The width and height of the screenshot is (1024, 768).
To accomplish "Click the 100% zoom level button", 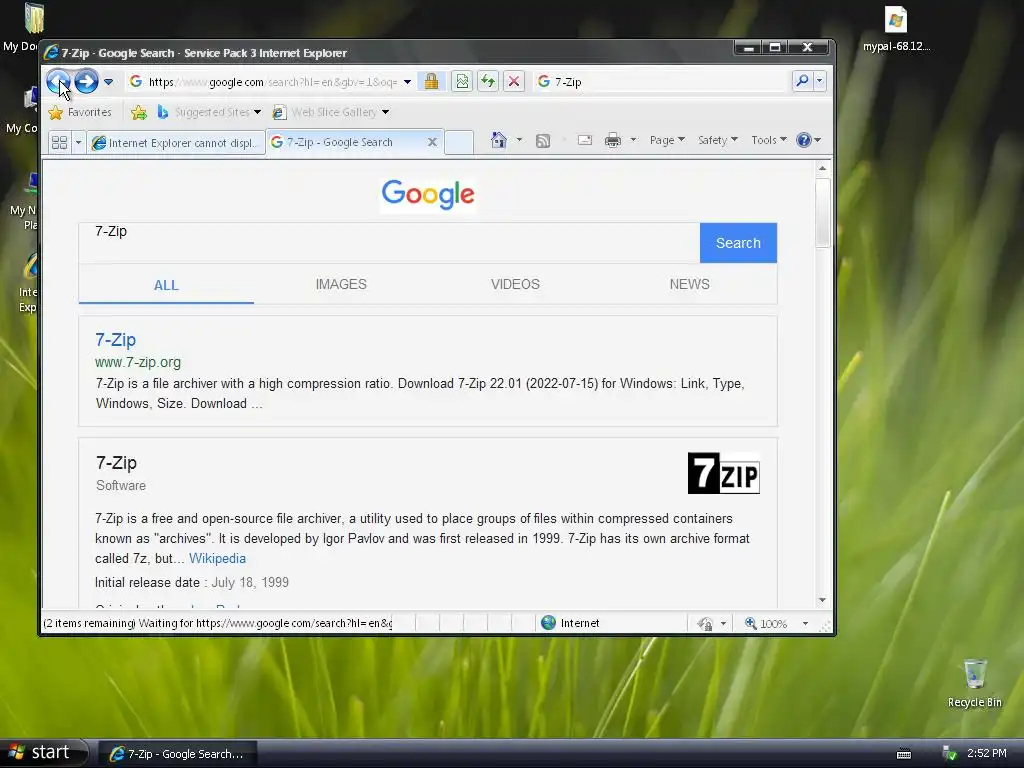I will click(x=767, y=624).
